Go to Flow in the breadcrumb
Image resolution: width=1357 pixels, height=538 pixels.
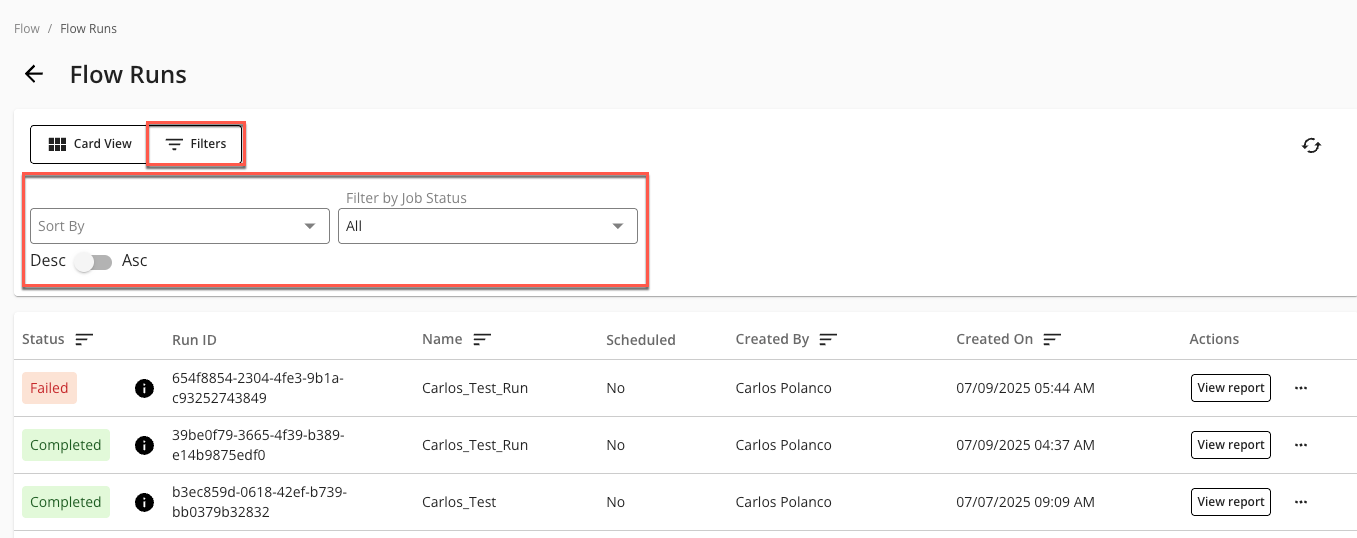(x=27, y=29)
